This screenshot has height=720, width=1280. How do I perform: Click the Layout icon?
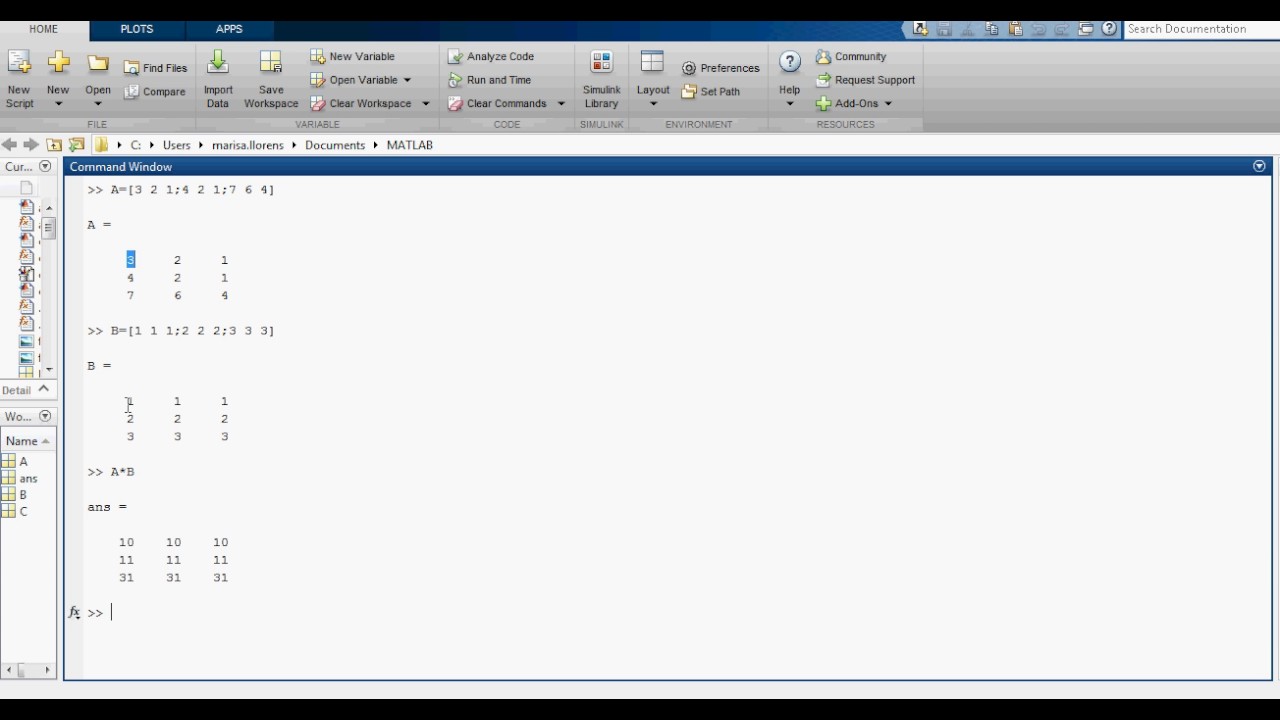click(652, 62)
